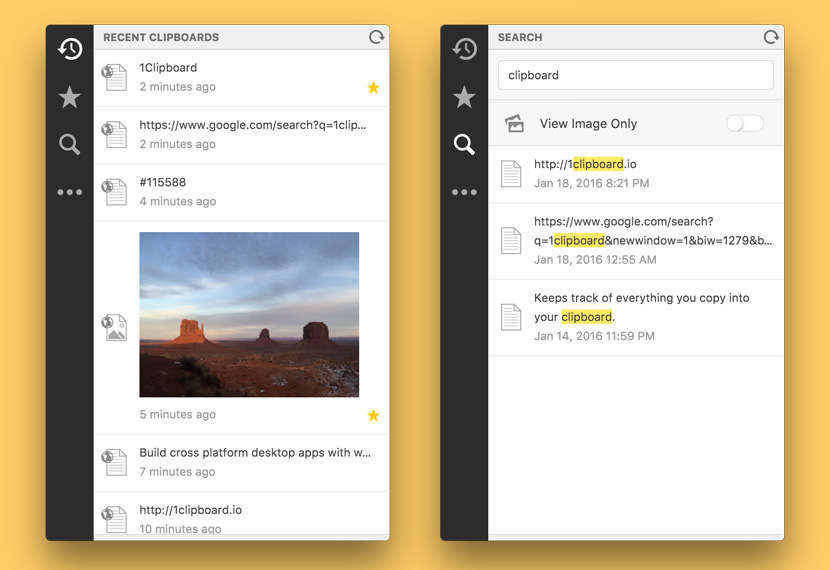Click Jan 18, 2016 8:21 PM timestamp
Viewport: 830px width, 570px height.
tap(591, 184)
